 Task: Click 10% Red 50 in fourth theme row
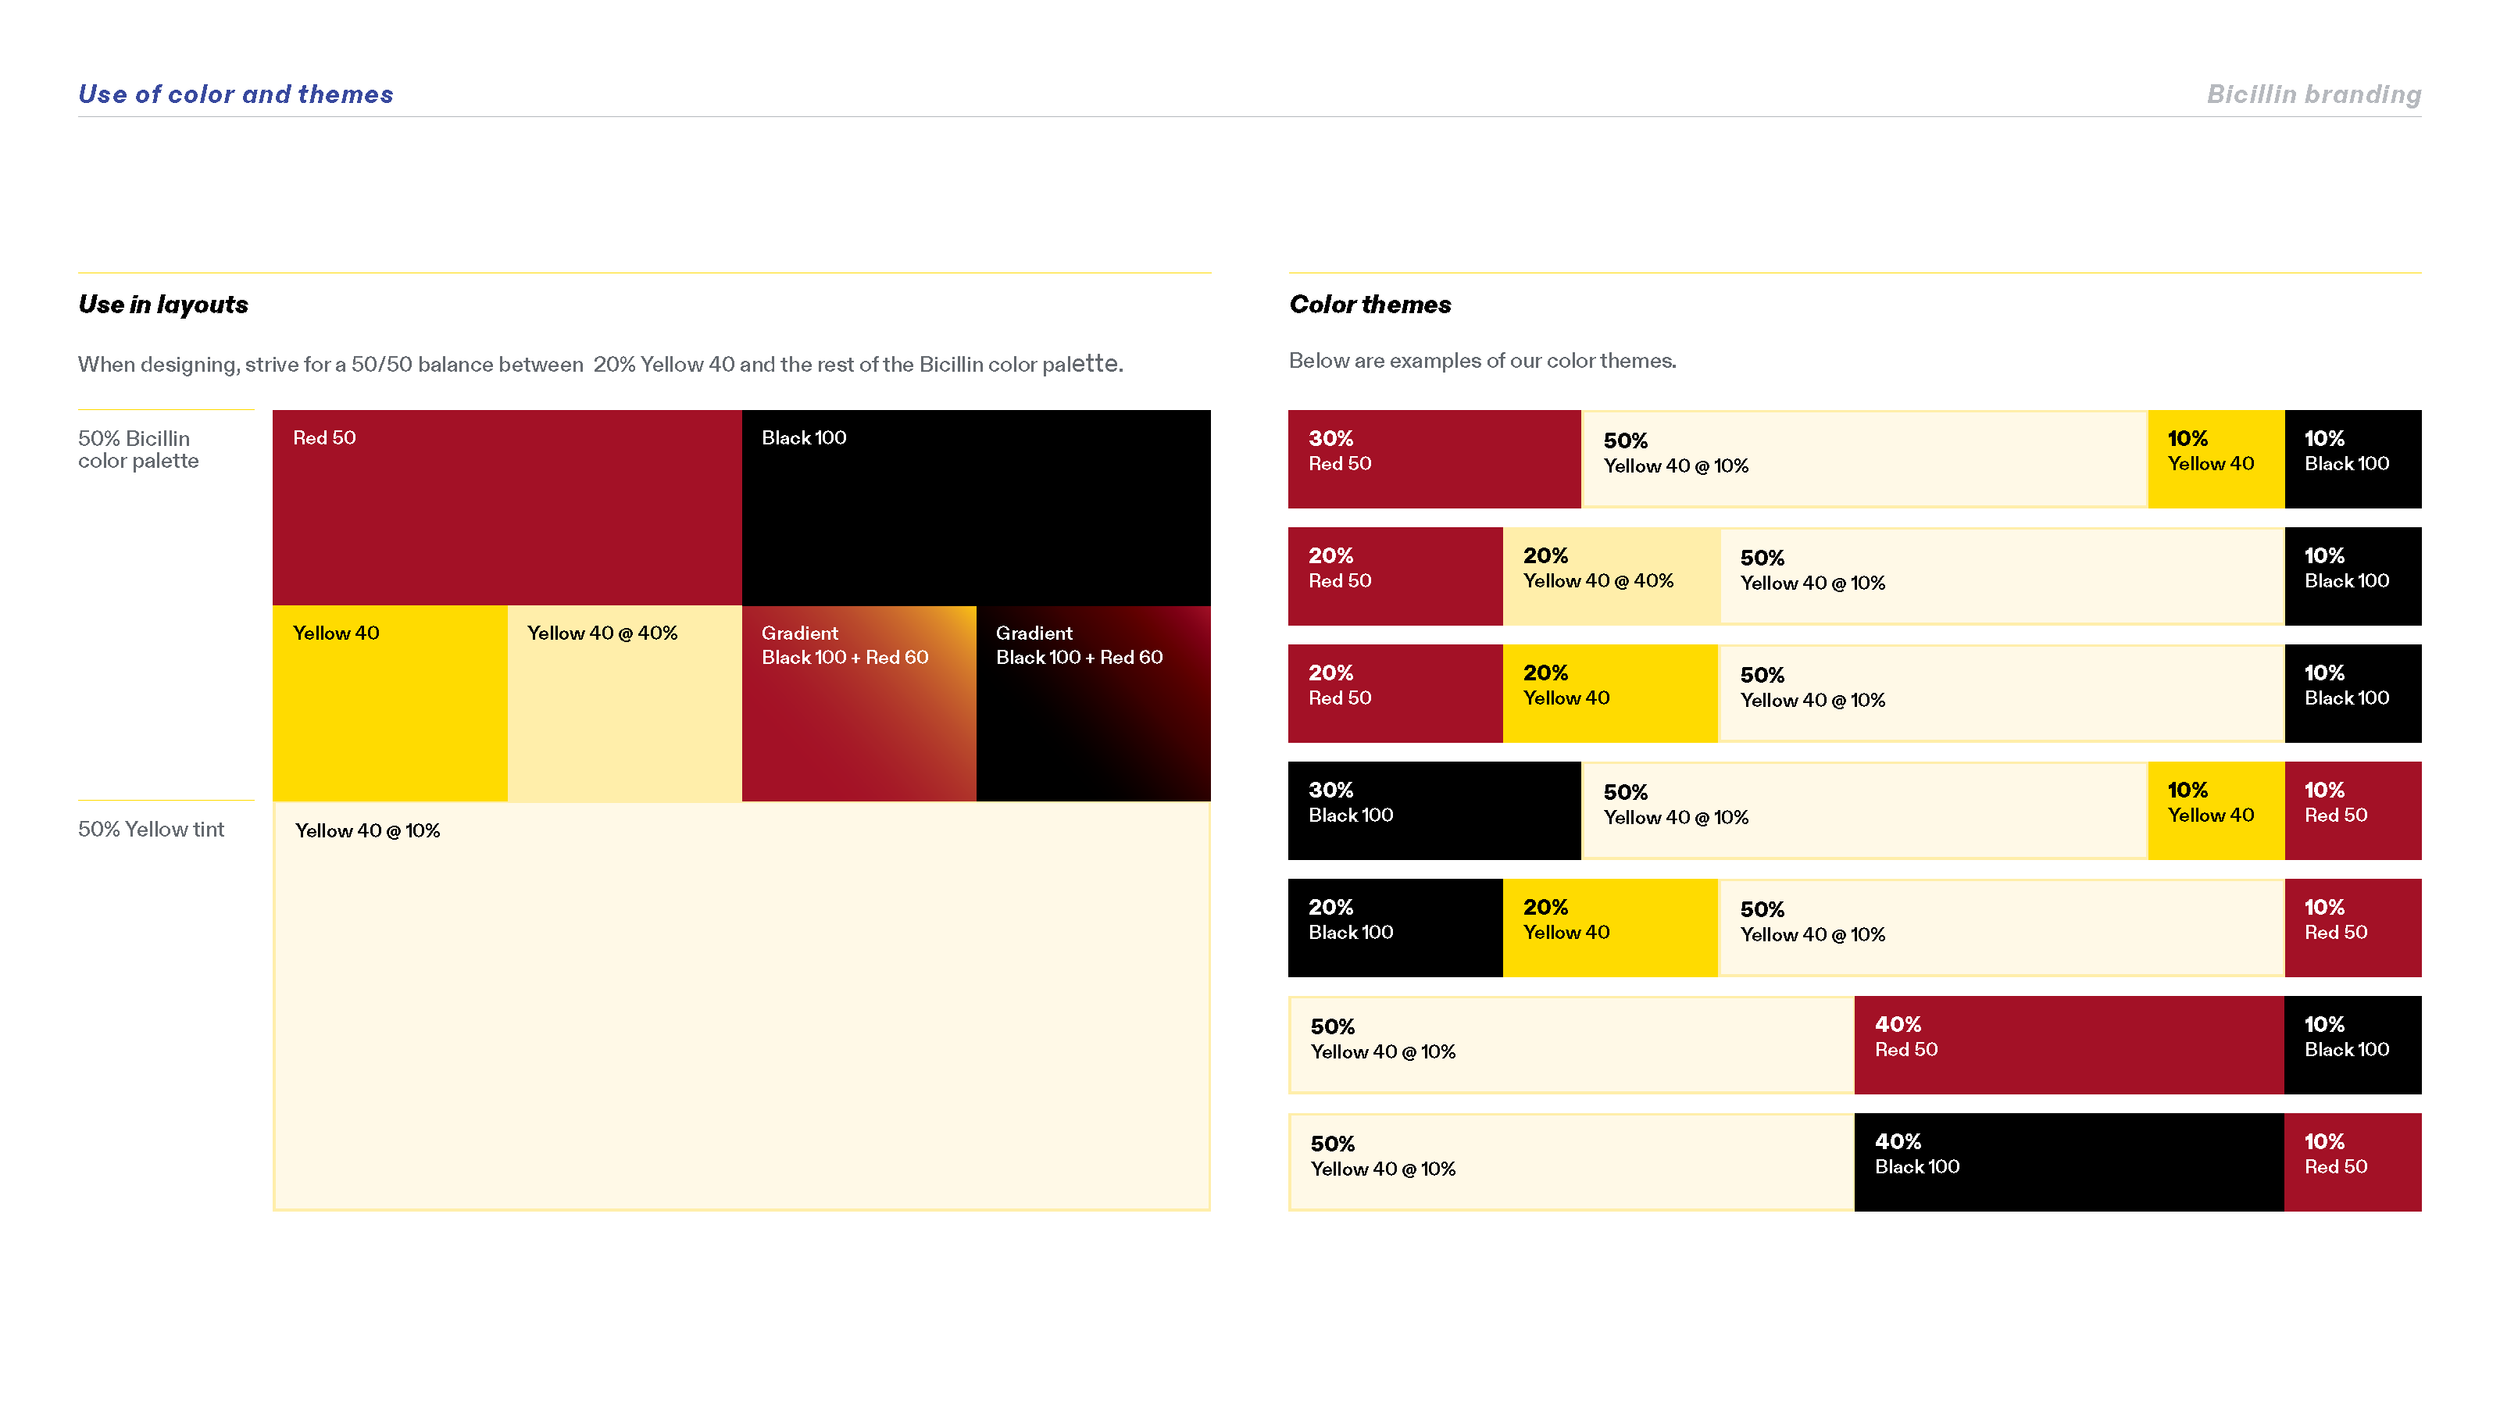tap(2353, 811)
